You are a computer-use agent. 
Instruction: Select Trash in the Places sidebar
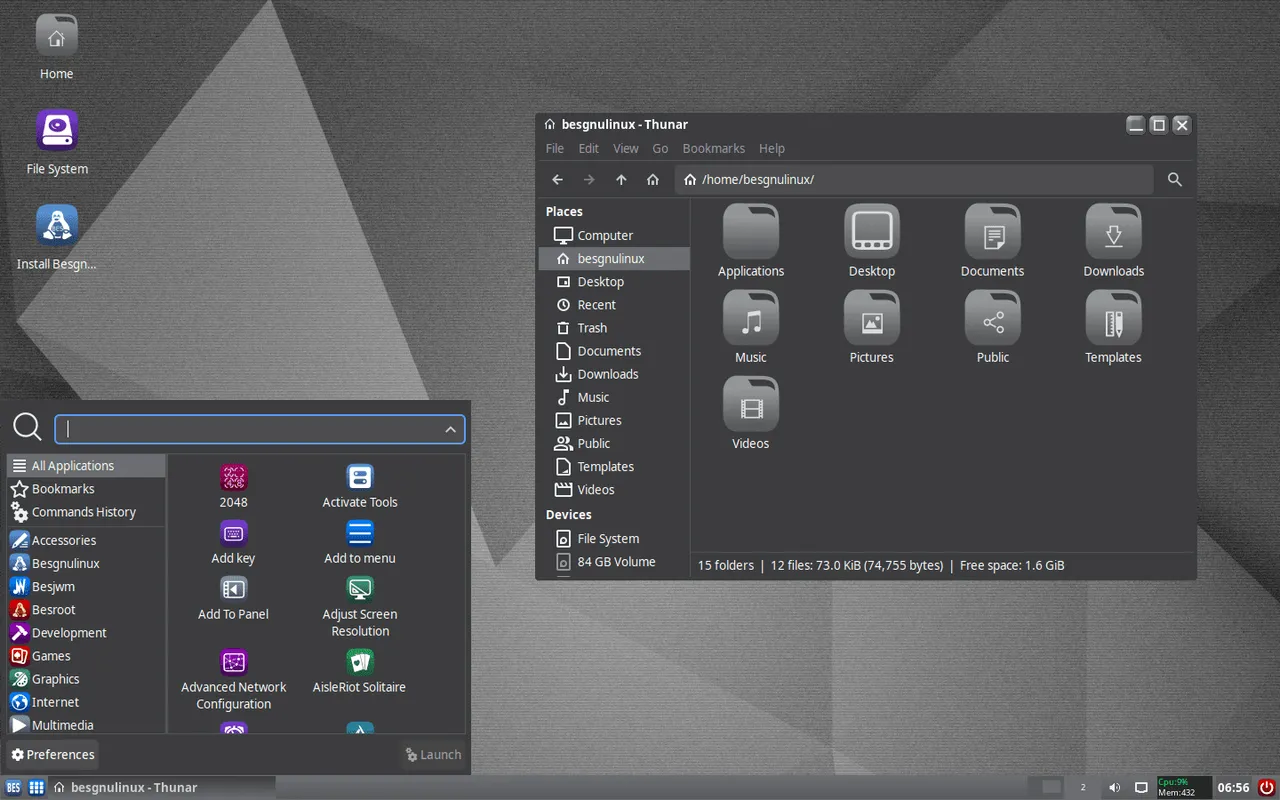(592, 328)
